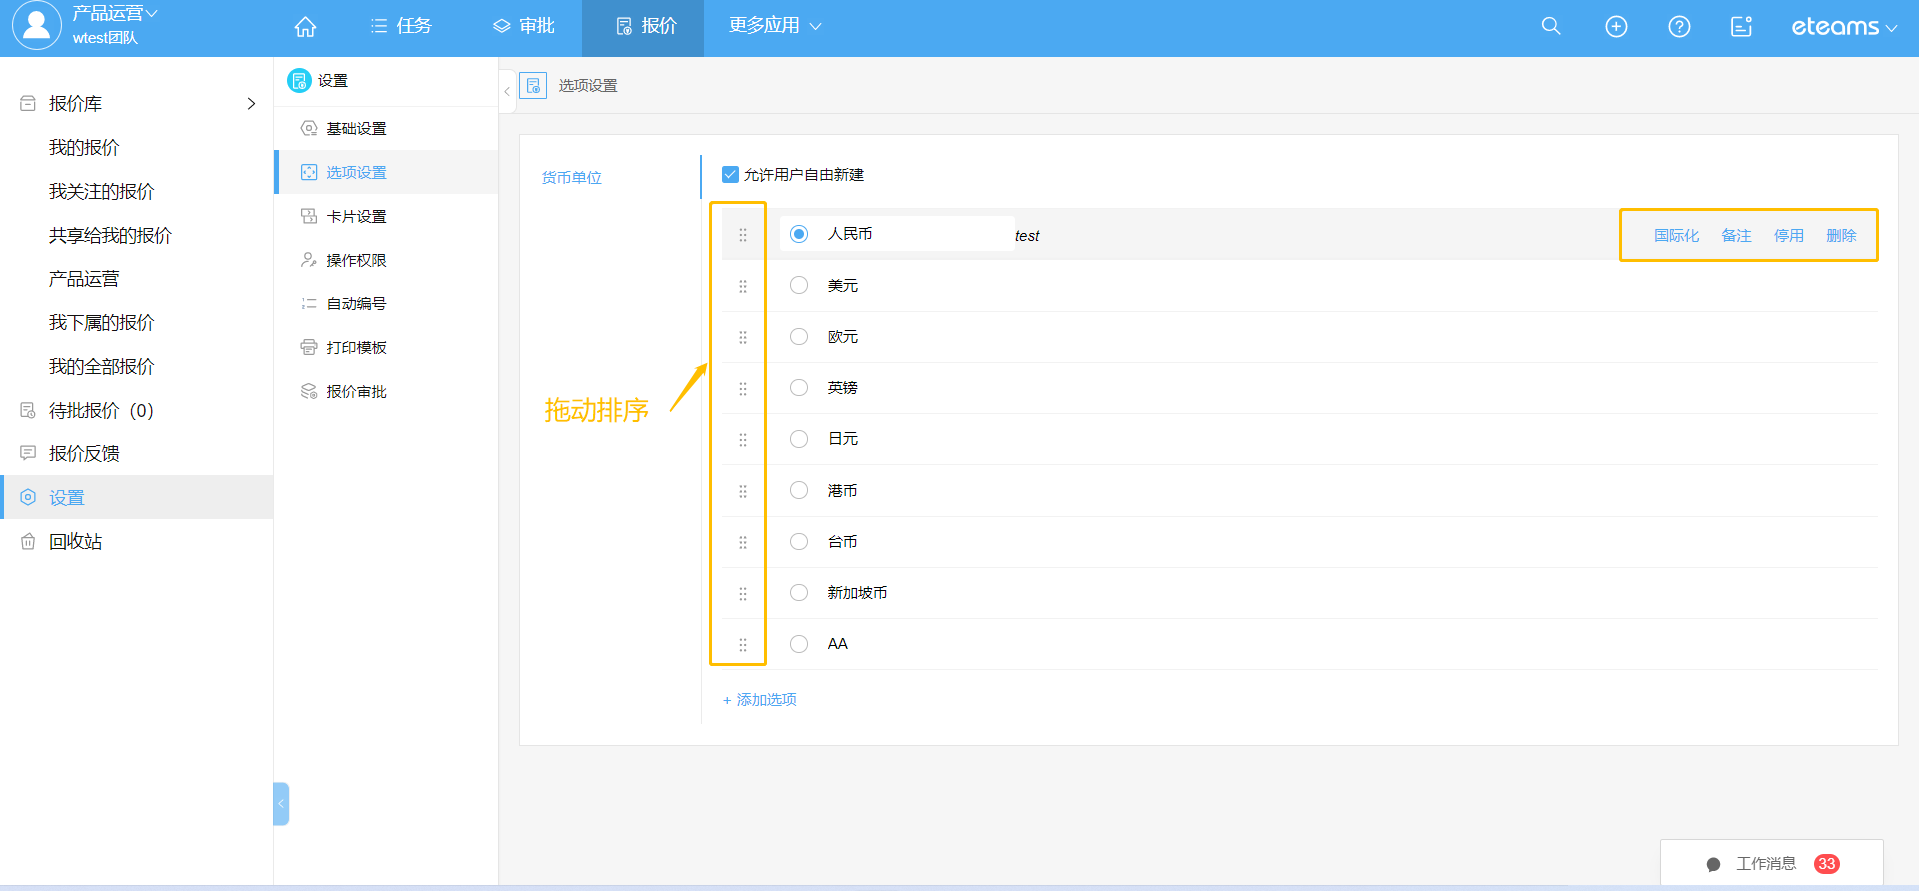Open the help question mark icon
Viewport: 1919px width, 891px height.
click(1679, 27)
